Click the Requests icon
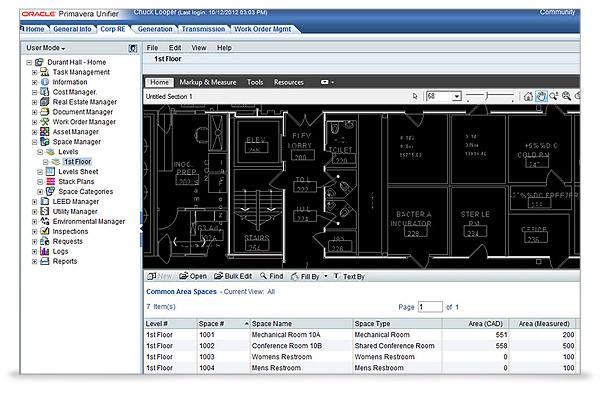Screen dimensions: 600x400 45,241
